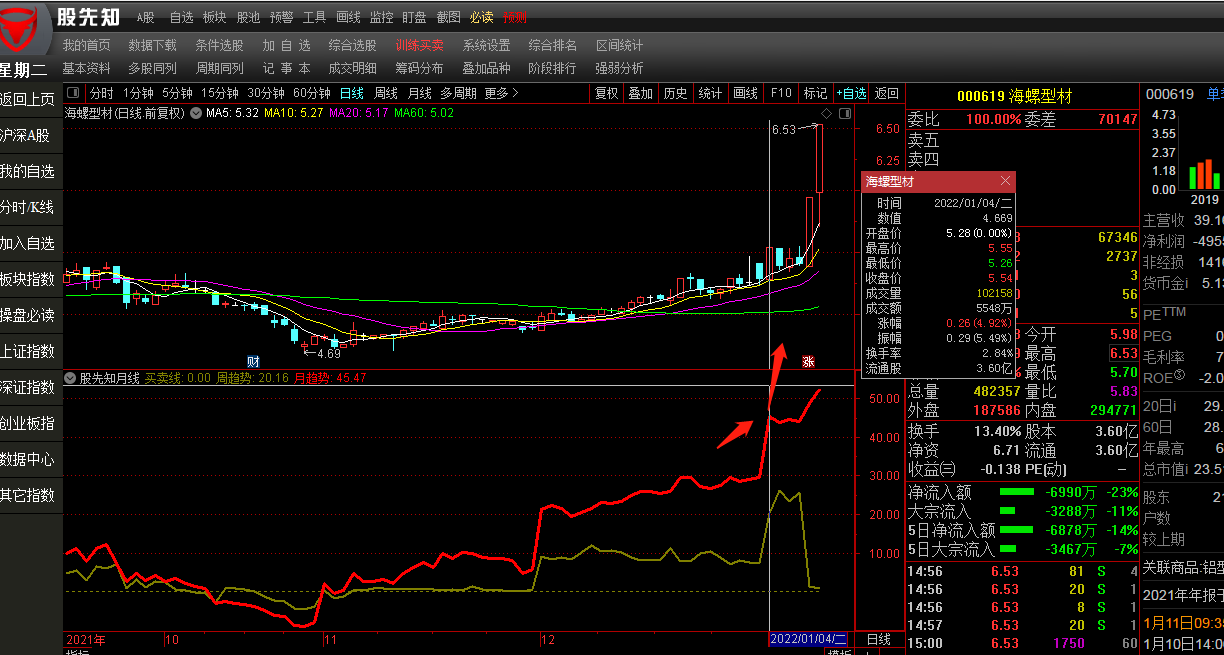Close the 海螺型材 data popup
1224x655 pixels.
click(x=1005, y=181)
